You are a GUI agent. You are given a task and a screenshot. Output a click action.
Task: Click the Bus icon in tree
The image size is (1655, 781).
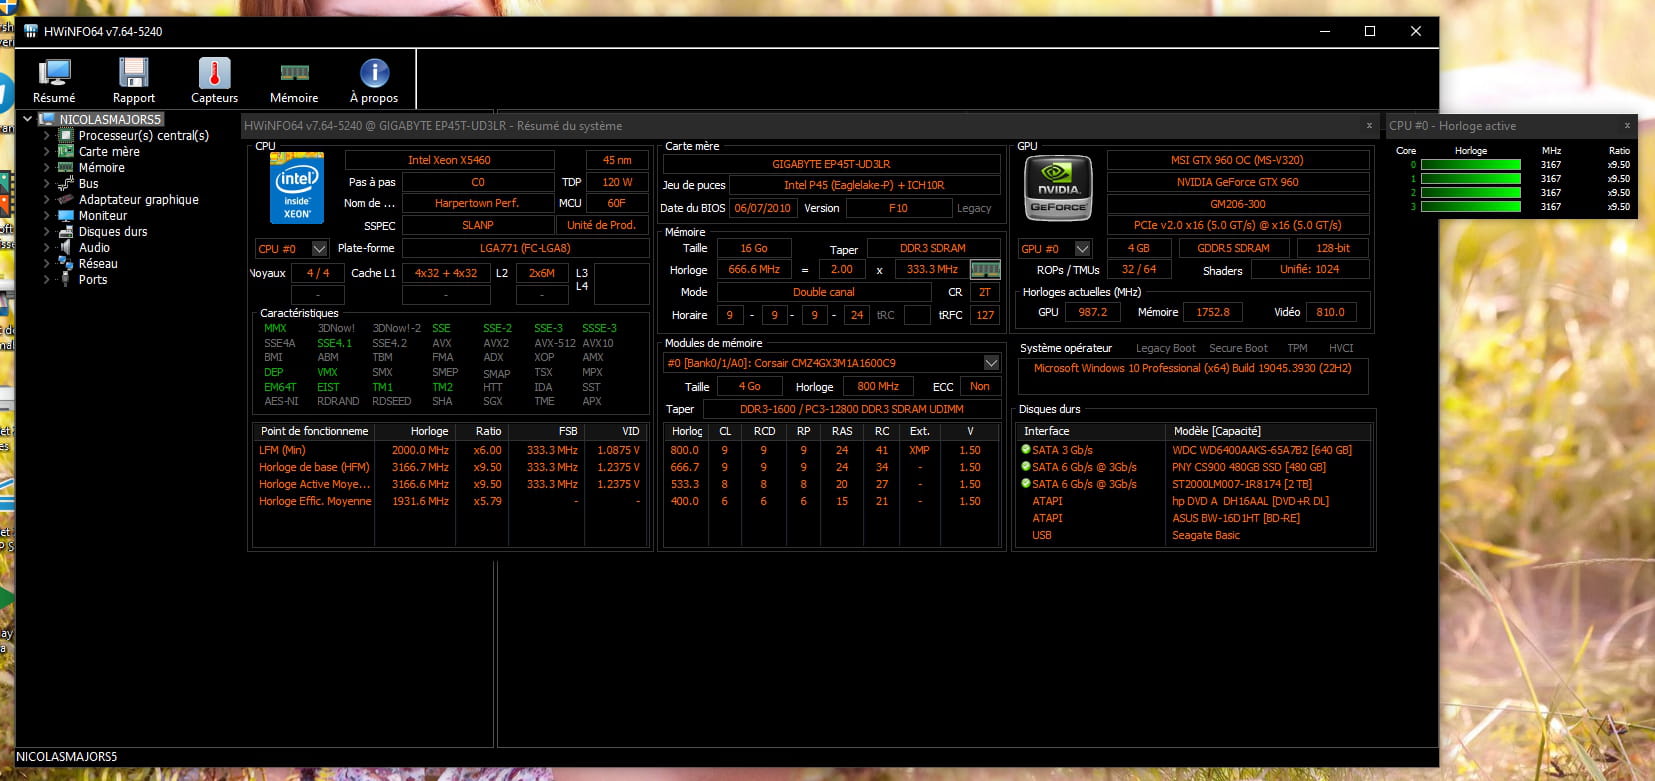(x=66, y=183)
